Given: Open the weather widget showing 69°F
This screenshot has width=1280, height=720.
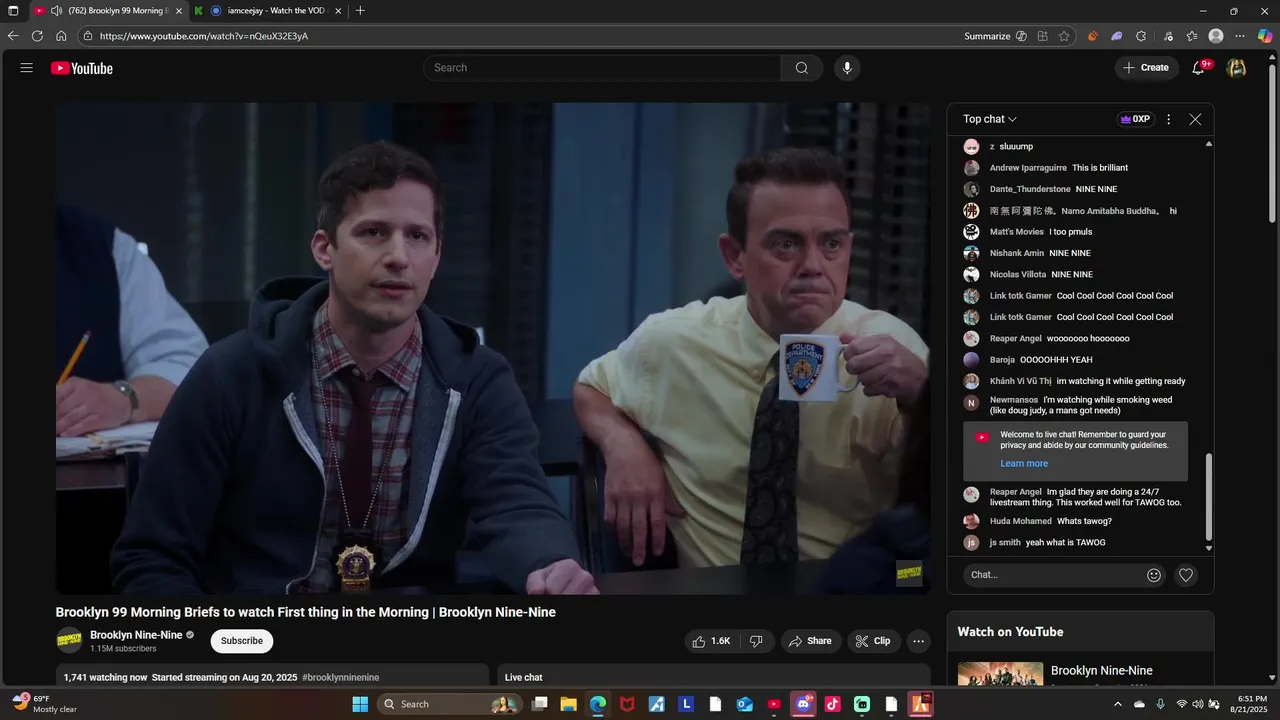Looking at the screenshot, I should tap(45, 704).
